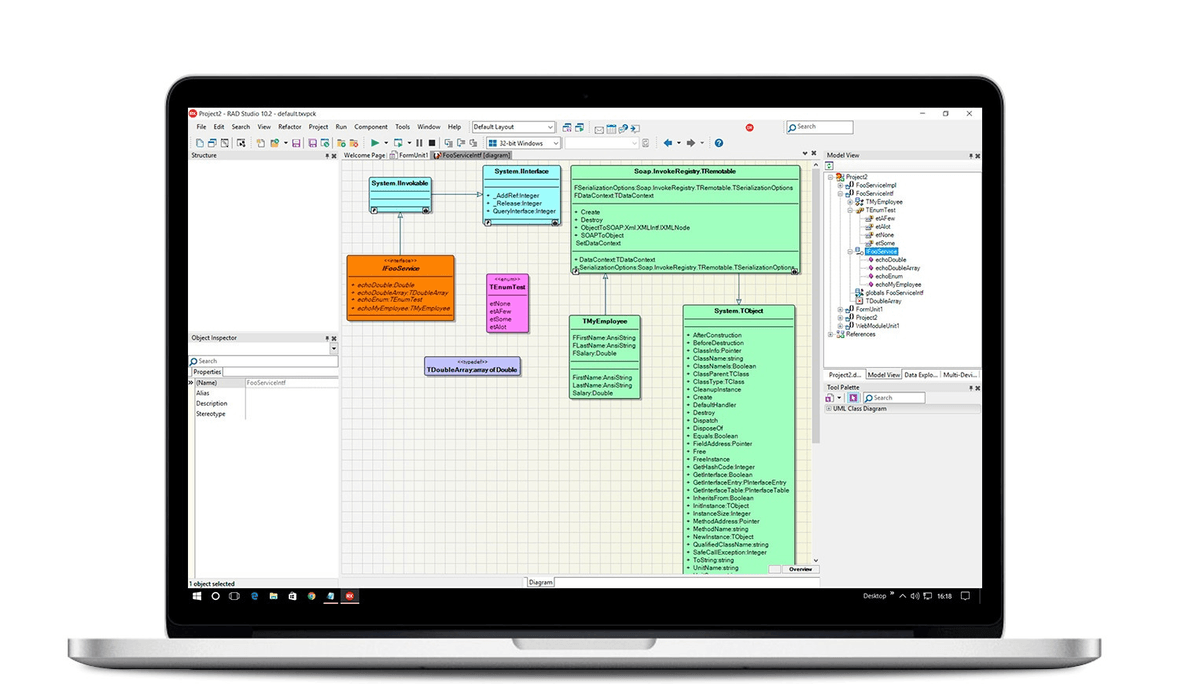Pin the Structure panel with pushpin
Image resolution: width=1200 pixels, height=684 pixels.
[x=327, y=156]
